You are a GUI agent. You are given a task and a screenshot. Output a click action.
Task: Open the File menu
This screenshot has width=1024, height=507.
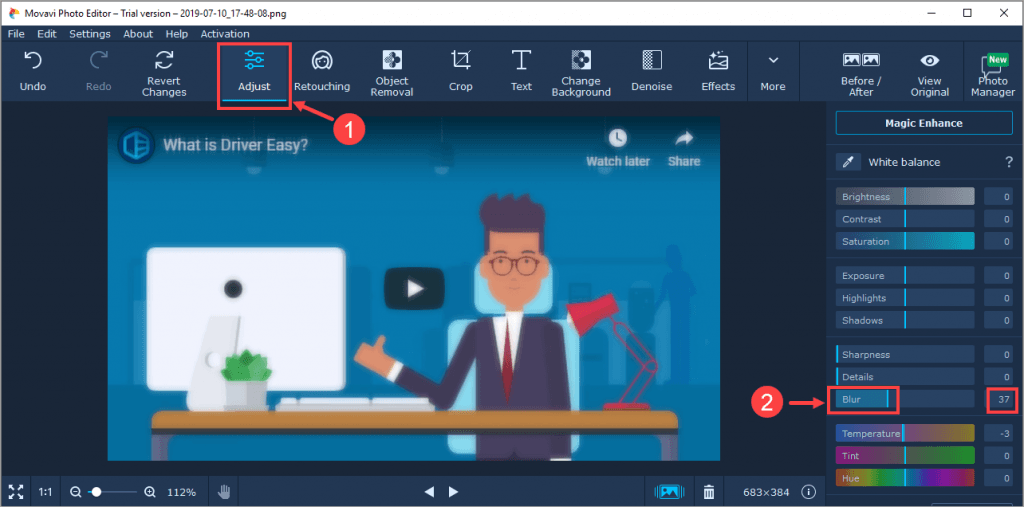coord(16,34)
